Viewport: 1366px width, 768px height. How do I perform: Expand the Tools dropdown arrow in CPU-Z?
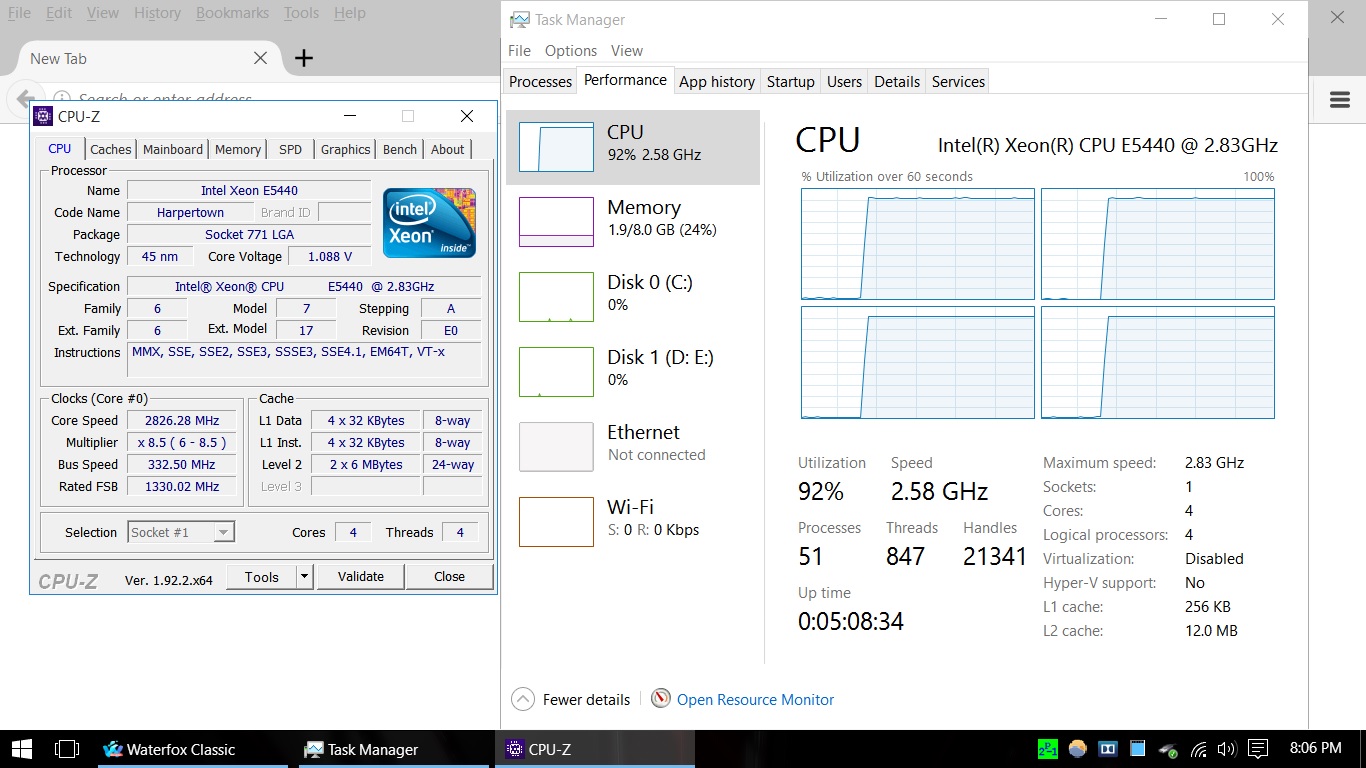(x=305, y=577)
